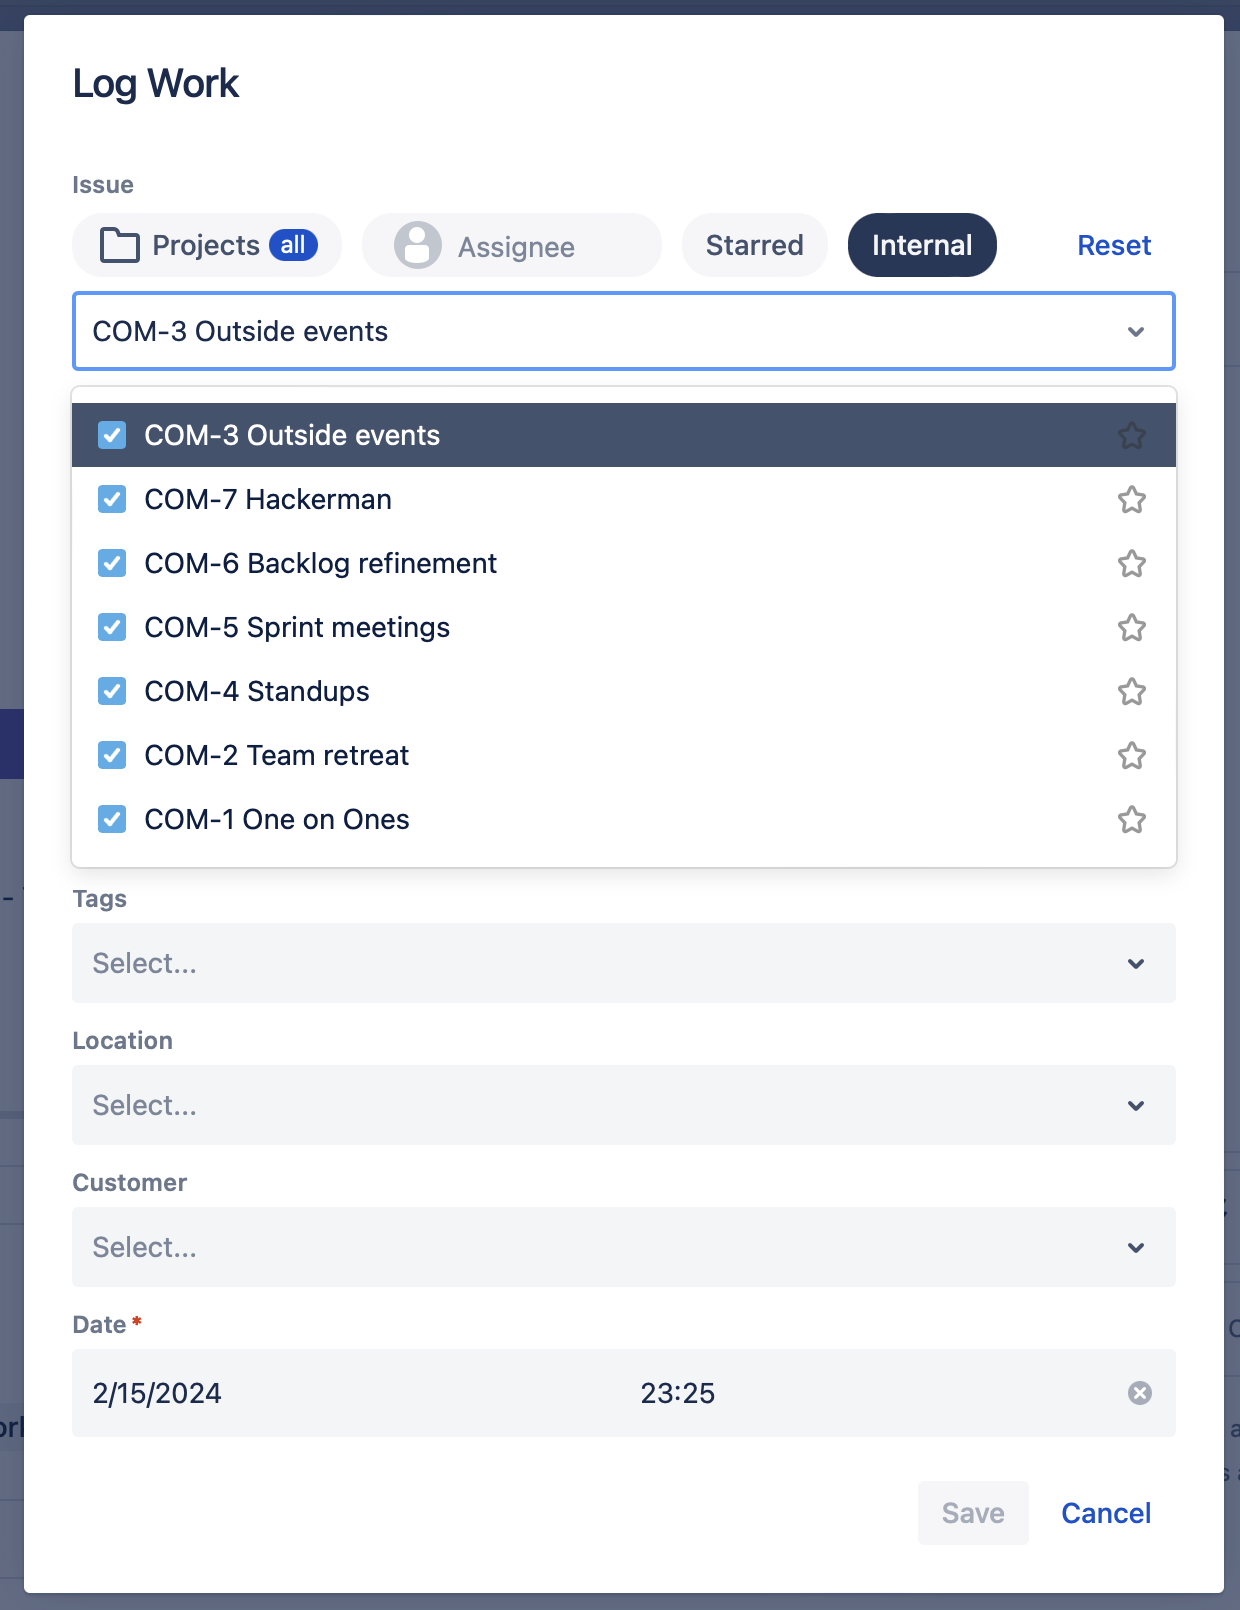Star the COM-4 Standups issue

1131,691
